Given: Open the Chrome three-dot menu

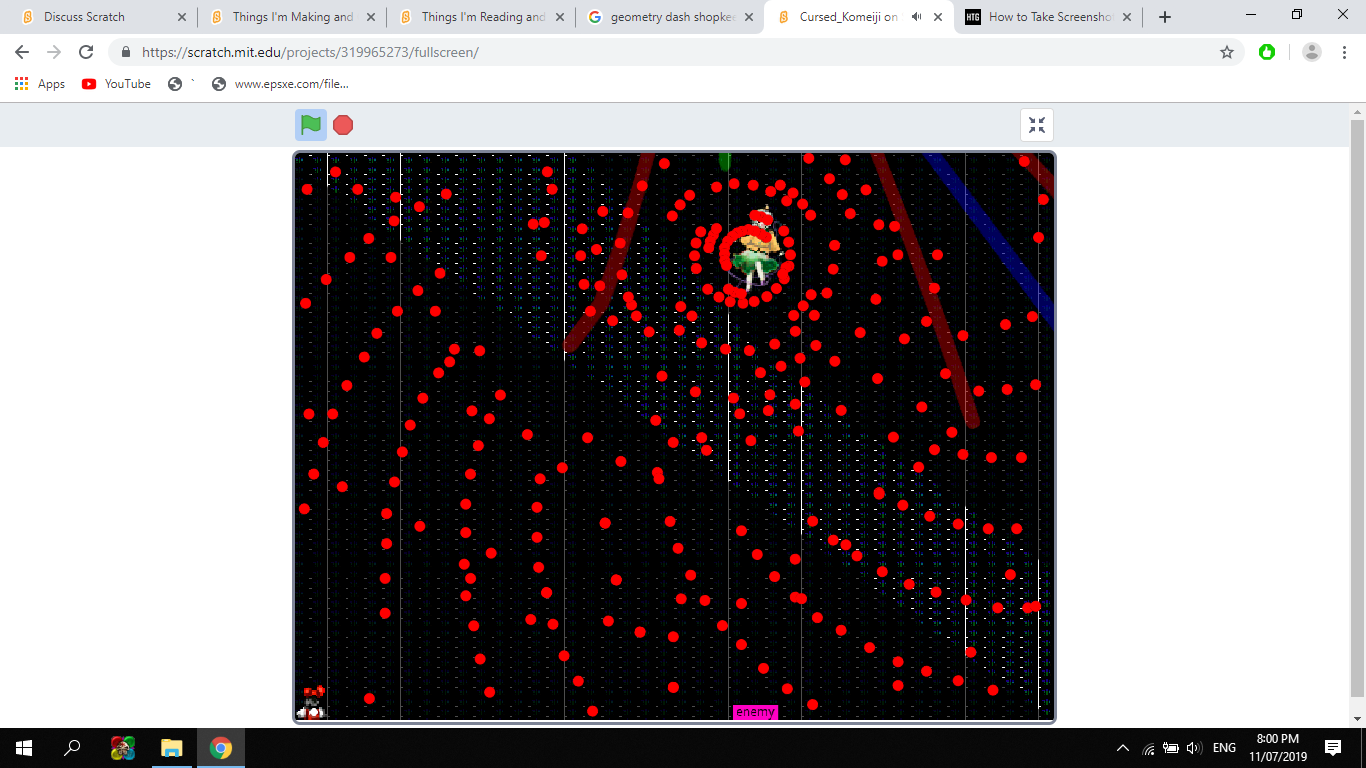Looking at the screenshot, I should click(x=1344, y=52).
